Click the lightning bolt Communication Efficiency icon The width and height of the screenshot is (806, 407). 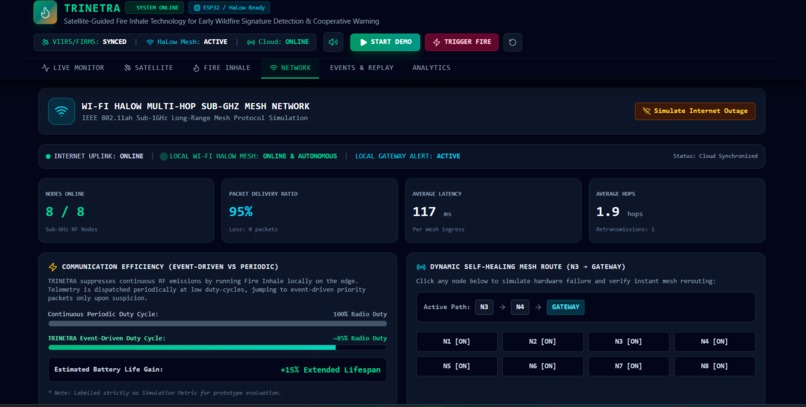53,267
